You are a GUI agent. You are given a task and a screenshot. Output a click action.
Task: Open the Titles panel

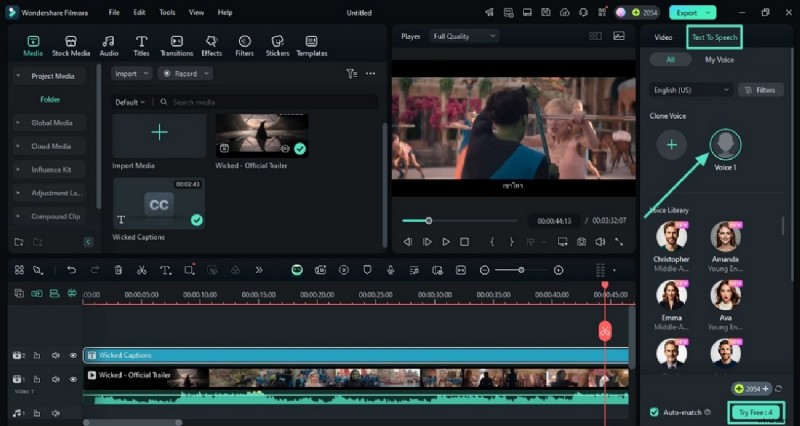[x=141, y=45]
